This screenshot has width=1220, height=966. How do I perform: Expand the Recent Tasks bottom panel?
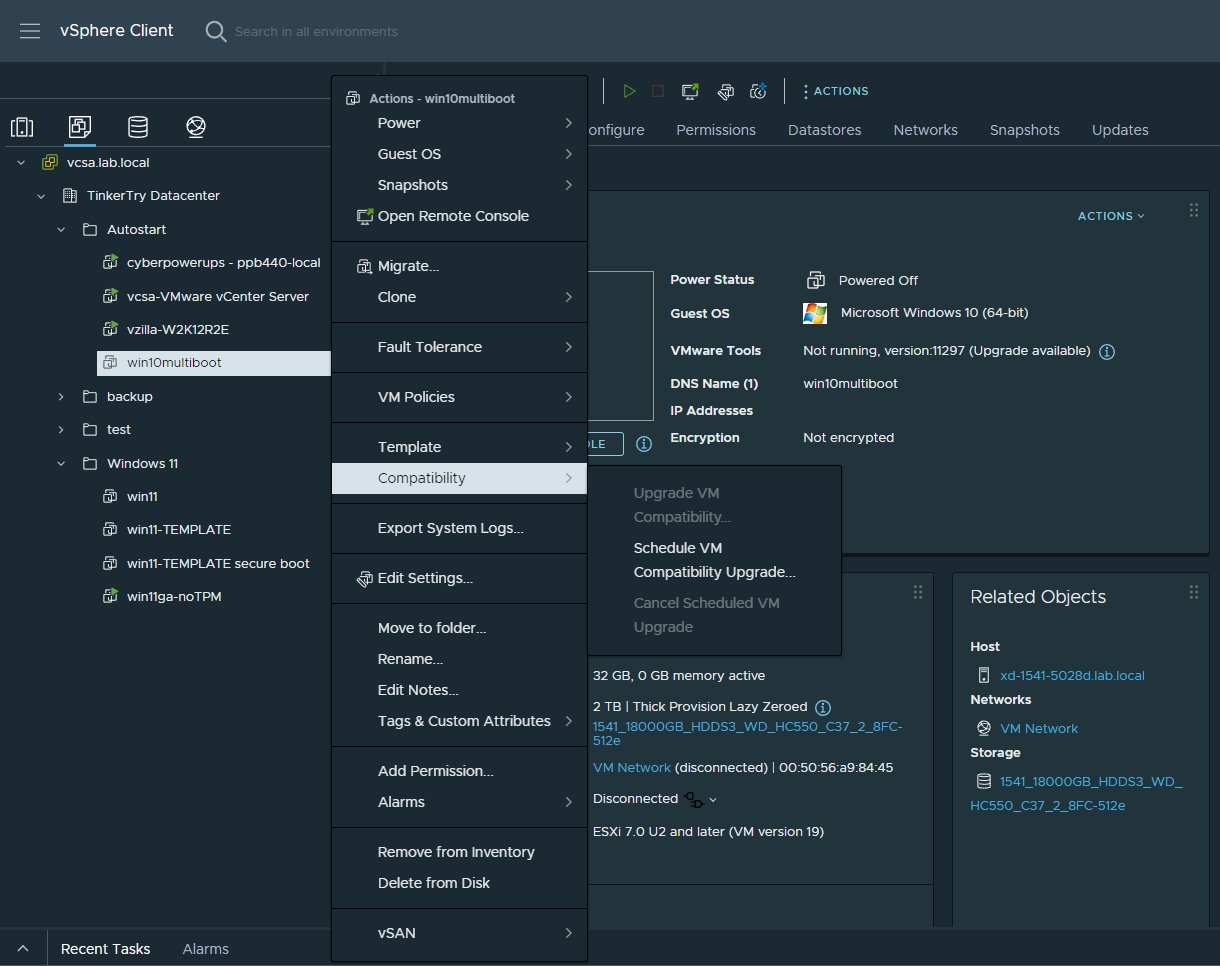click(24, 949)
